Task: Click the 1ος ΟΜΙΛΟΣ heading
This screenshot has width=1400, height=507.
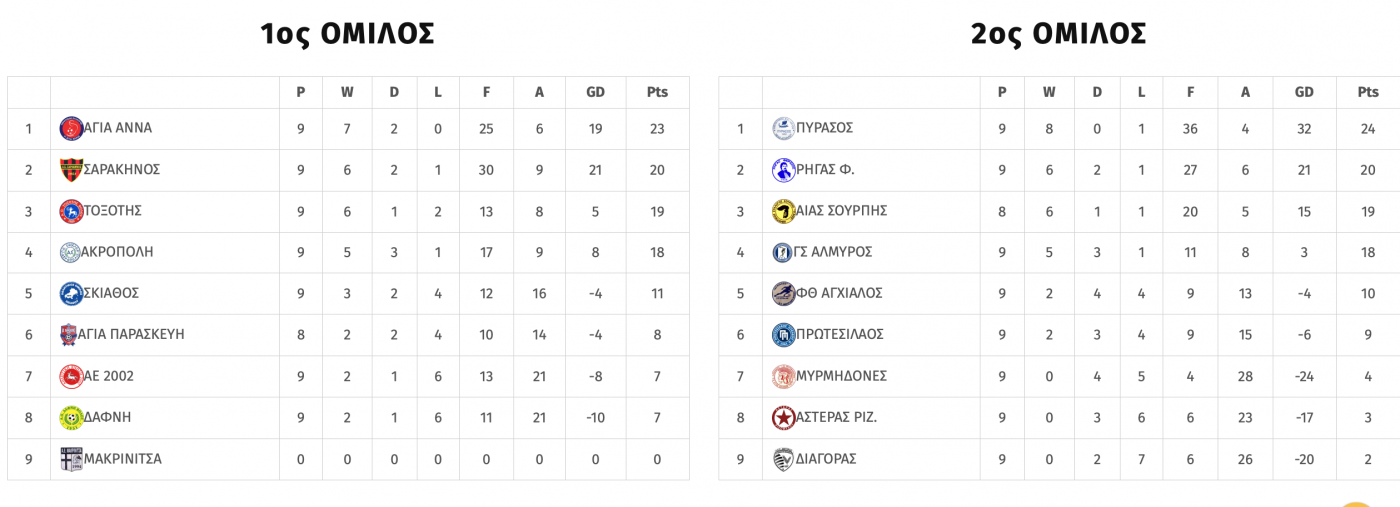Action: pyautogui.click(x=347, y=34)
